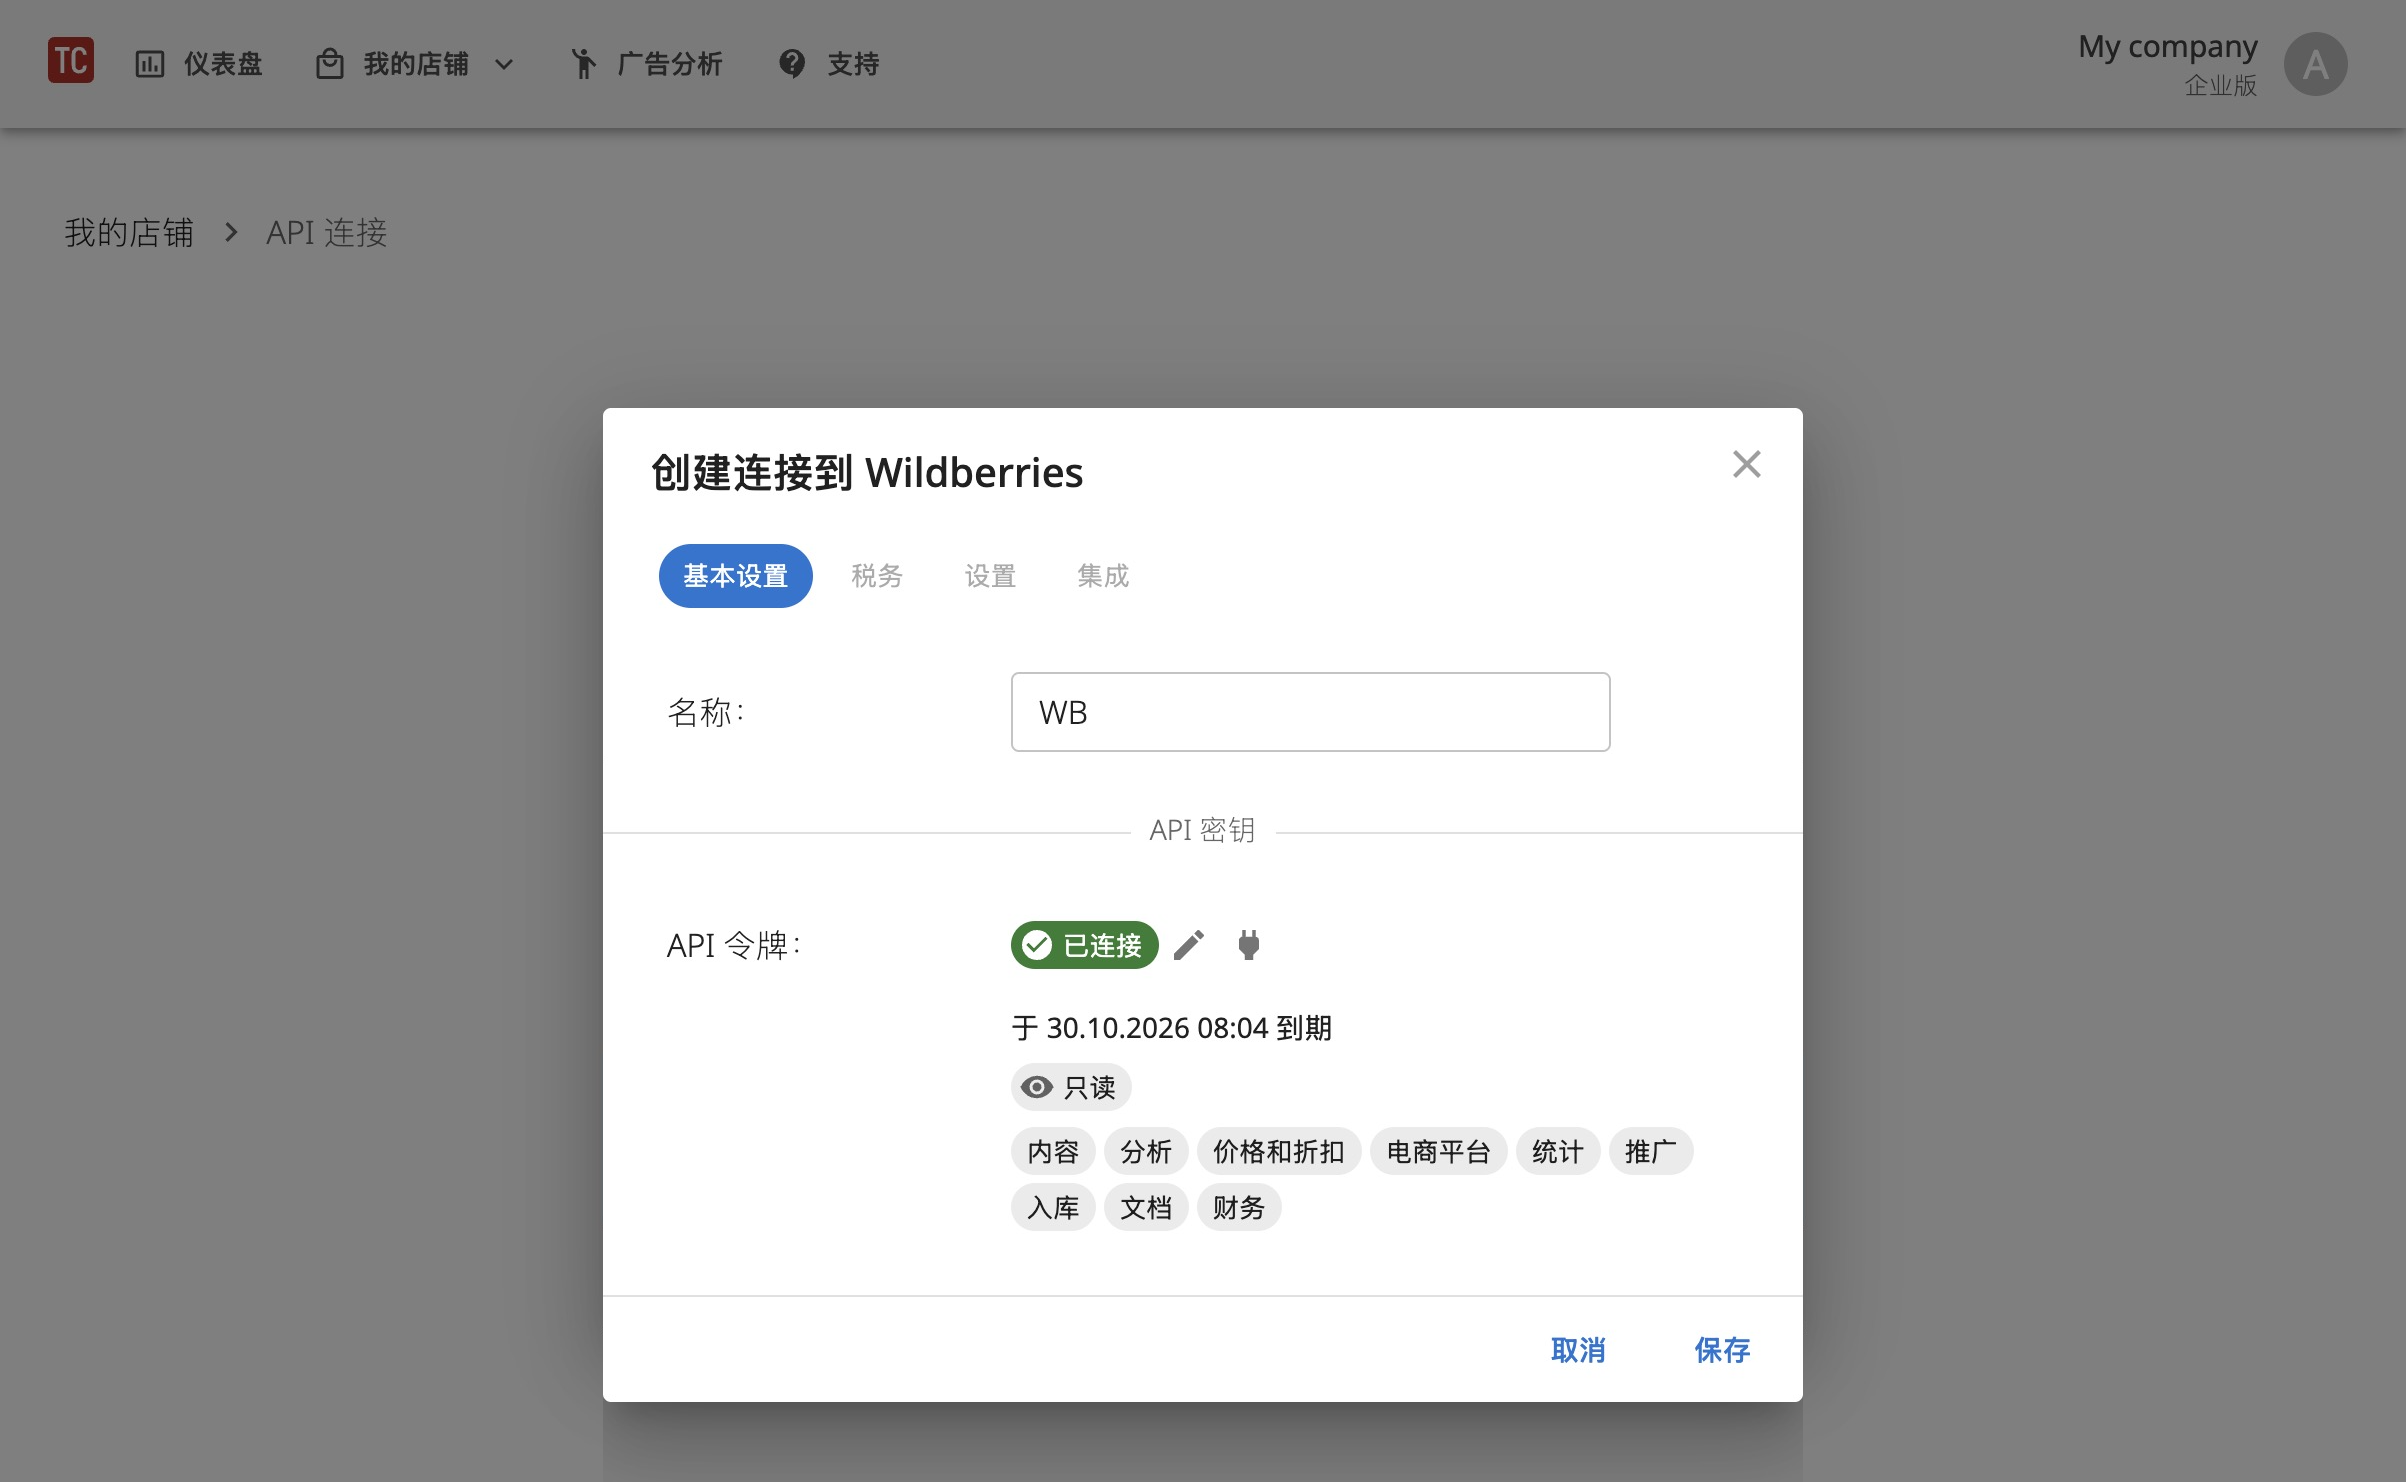
Task: Click the support question mark icon
Action: tap(792, 64)
